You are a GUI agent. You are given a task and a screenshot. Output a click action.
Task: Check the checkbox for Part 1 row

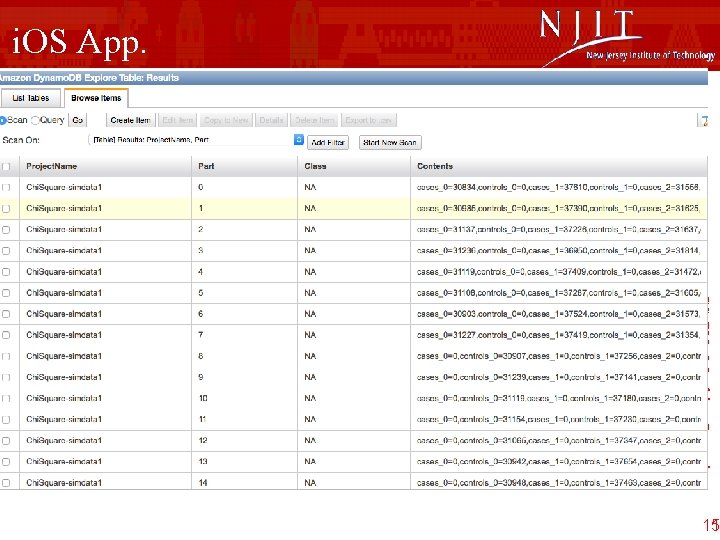click(6, 208)
